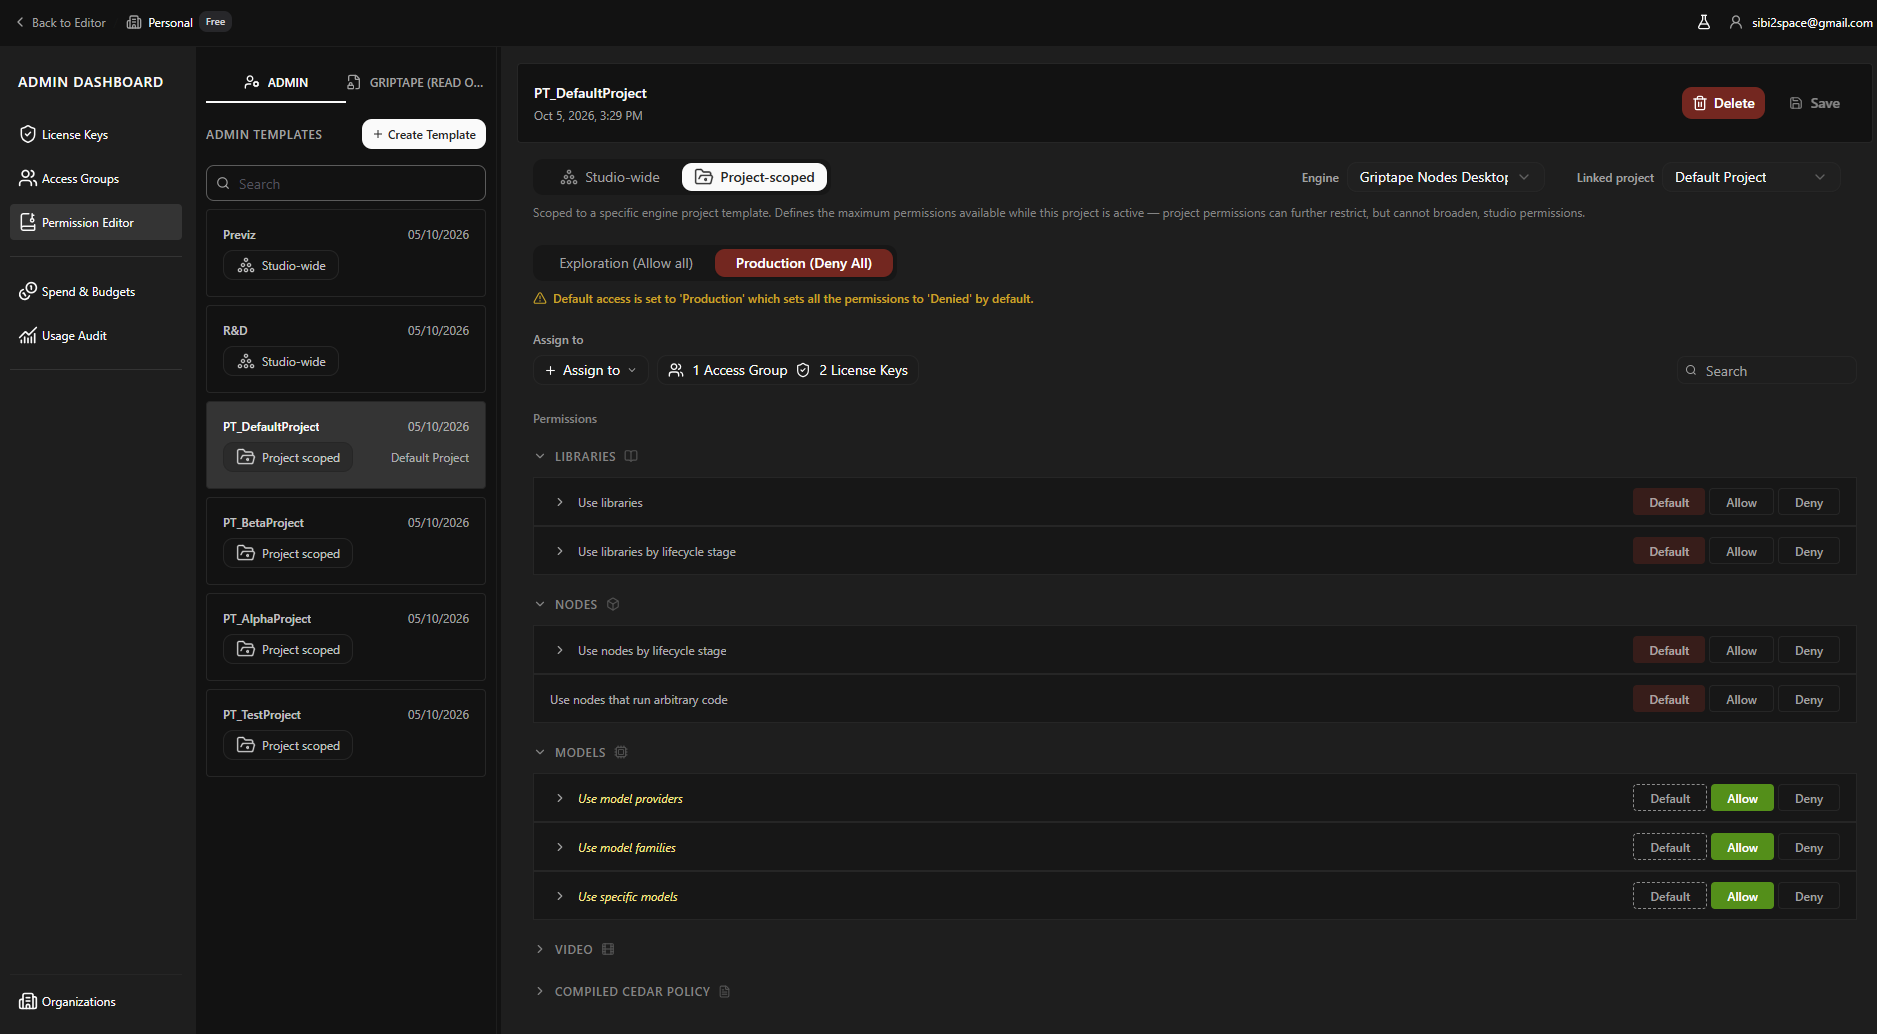
Task: Click the document icon beside COMPILED CEDAR POLICY
Action: coord(725,991)
